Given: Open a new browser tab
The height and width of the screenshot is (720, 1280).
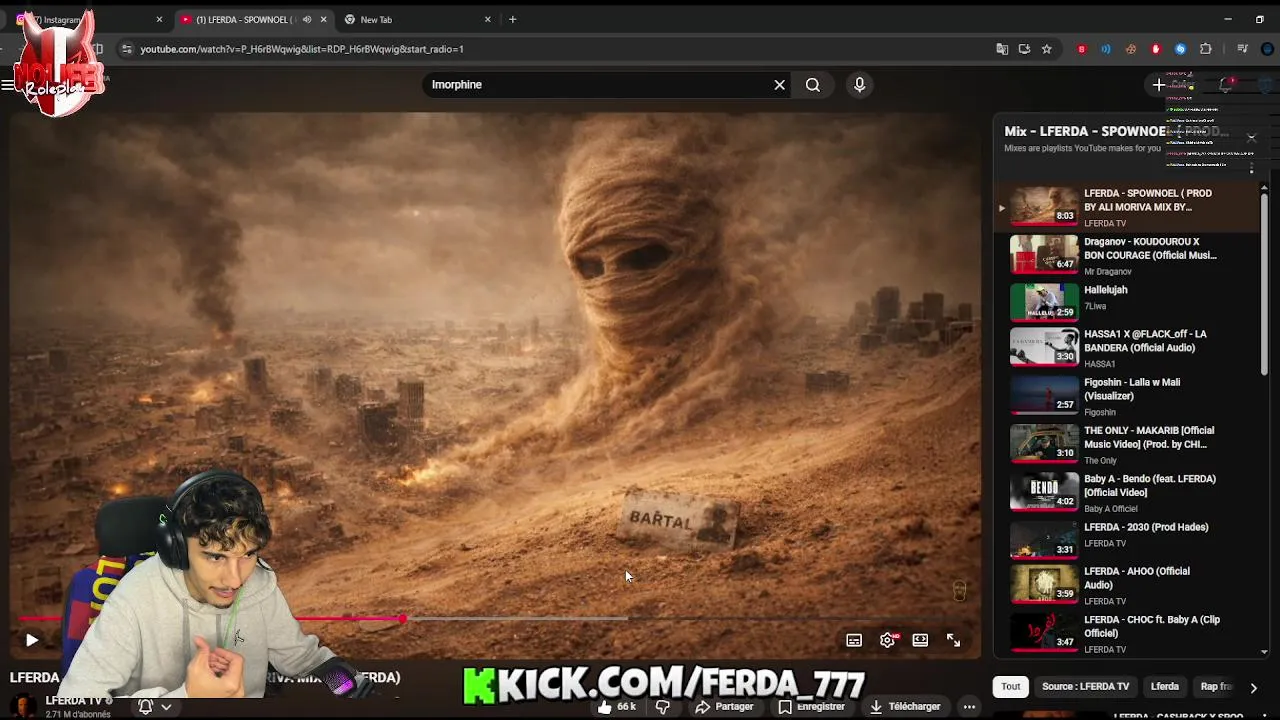Looking at the screenshot, I should click(513, 19).
